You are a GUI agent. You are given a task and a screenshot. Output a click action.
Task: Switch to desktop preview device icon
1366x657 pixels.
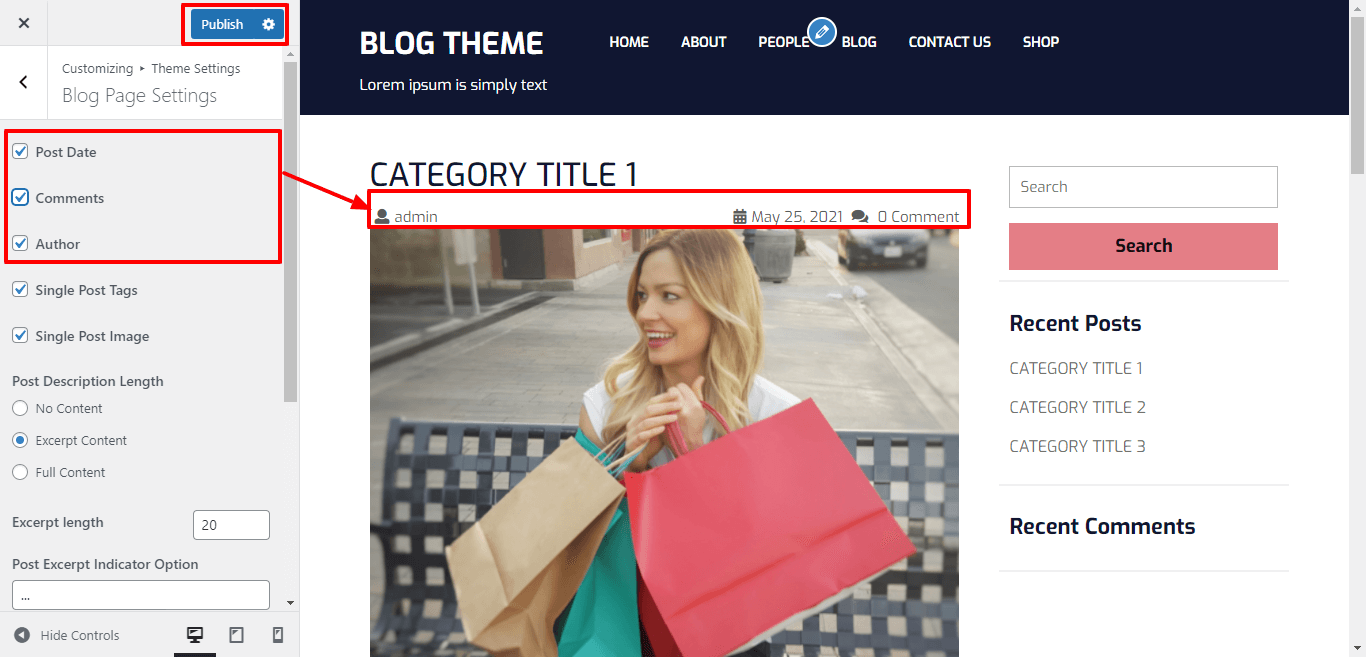[x=195, y=635]
